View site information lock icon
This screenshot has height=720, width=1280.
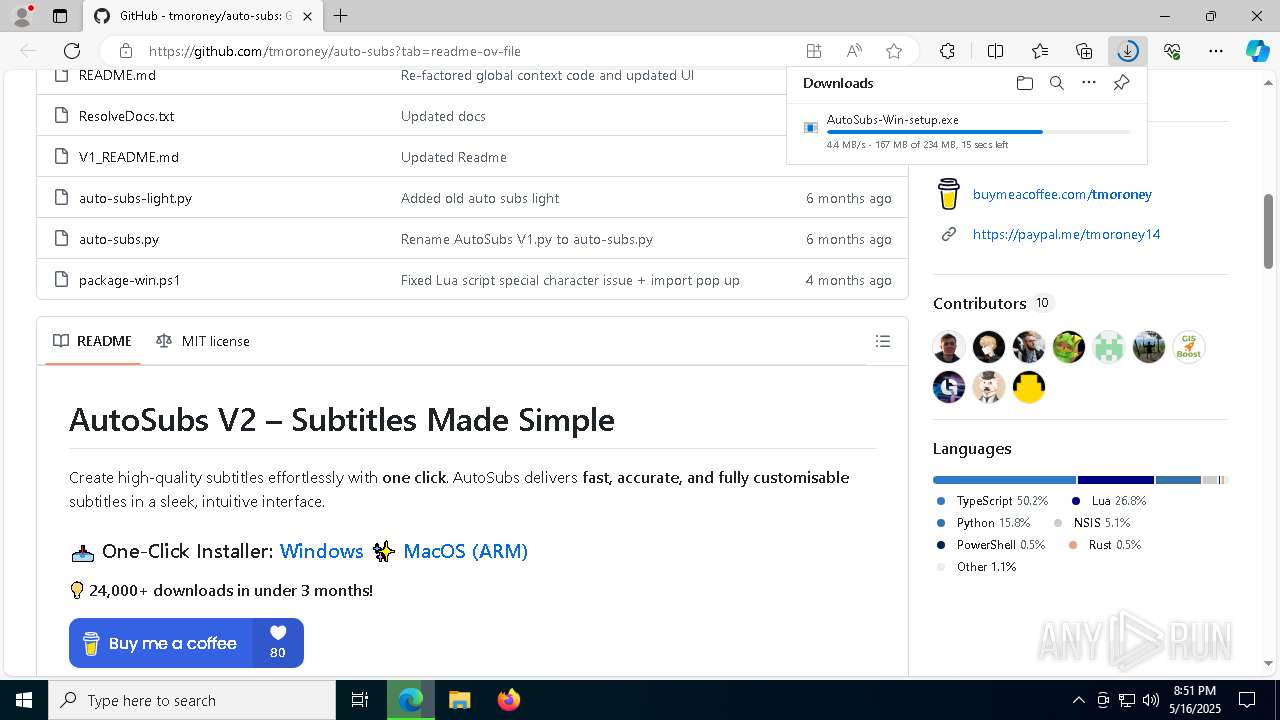coord(125,51)
